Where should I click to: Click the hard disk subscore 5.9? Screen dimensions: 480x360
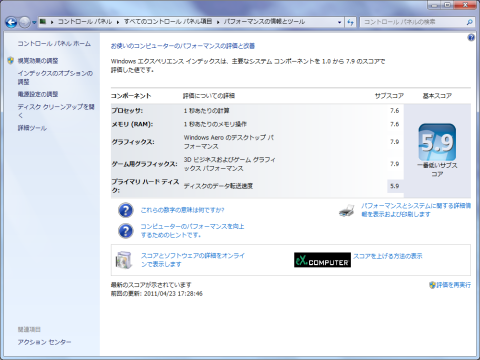(x=395, y=186)
